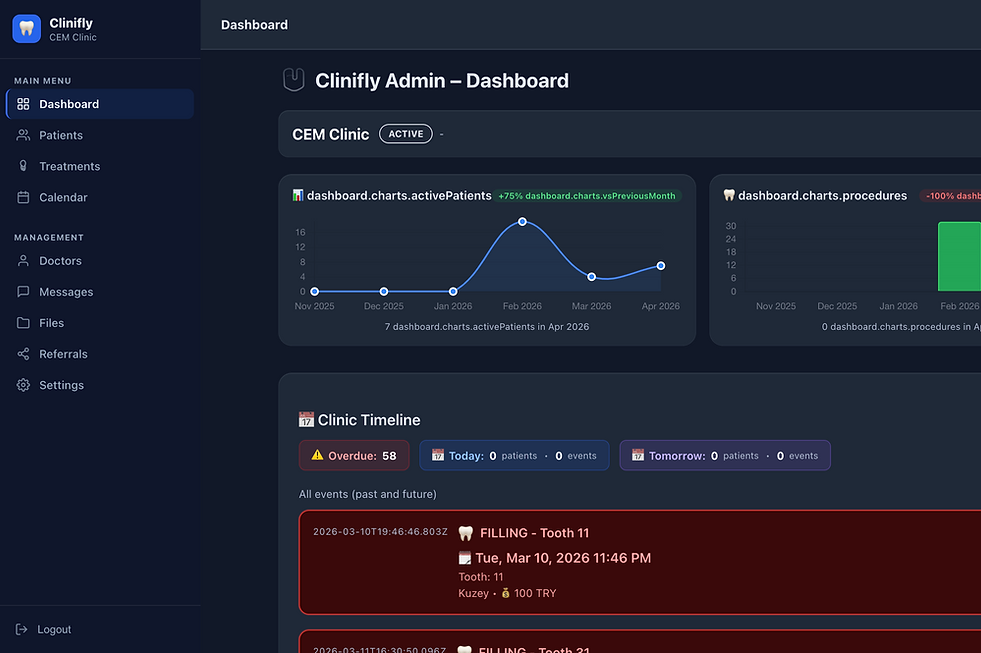
Task: Open the FILLING - Tooth 11 event card
Action: [x=640, y=562]
